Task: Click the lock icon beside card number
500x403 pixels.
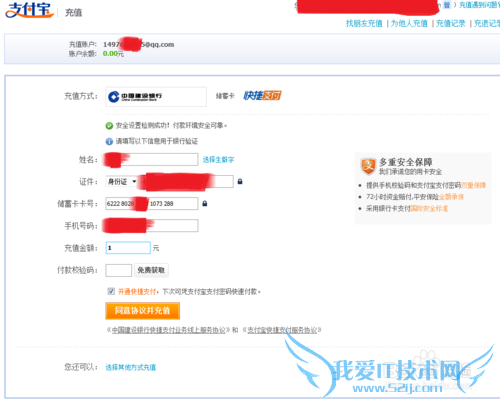Action: tap(205, 203)
